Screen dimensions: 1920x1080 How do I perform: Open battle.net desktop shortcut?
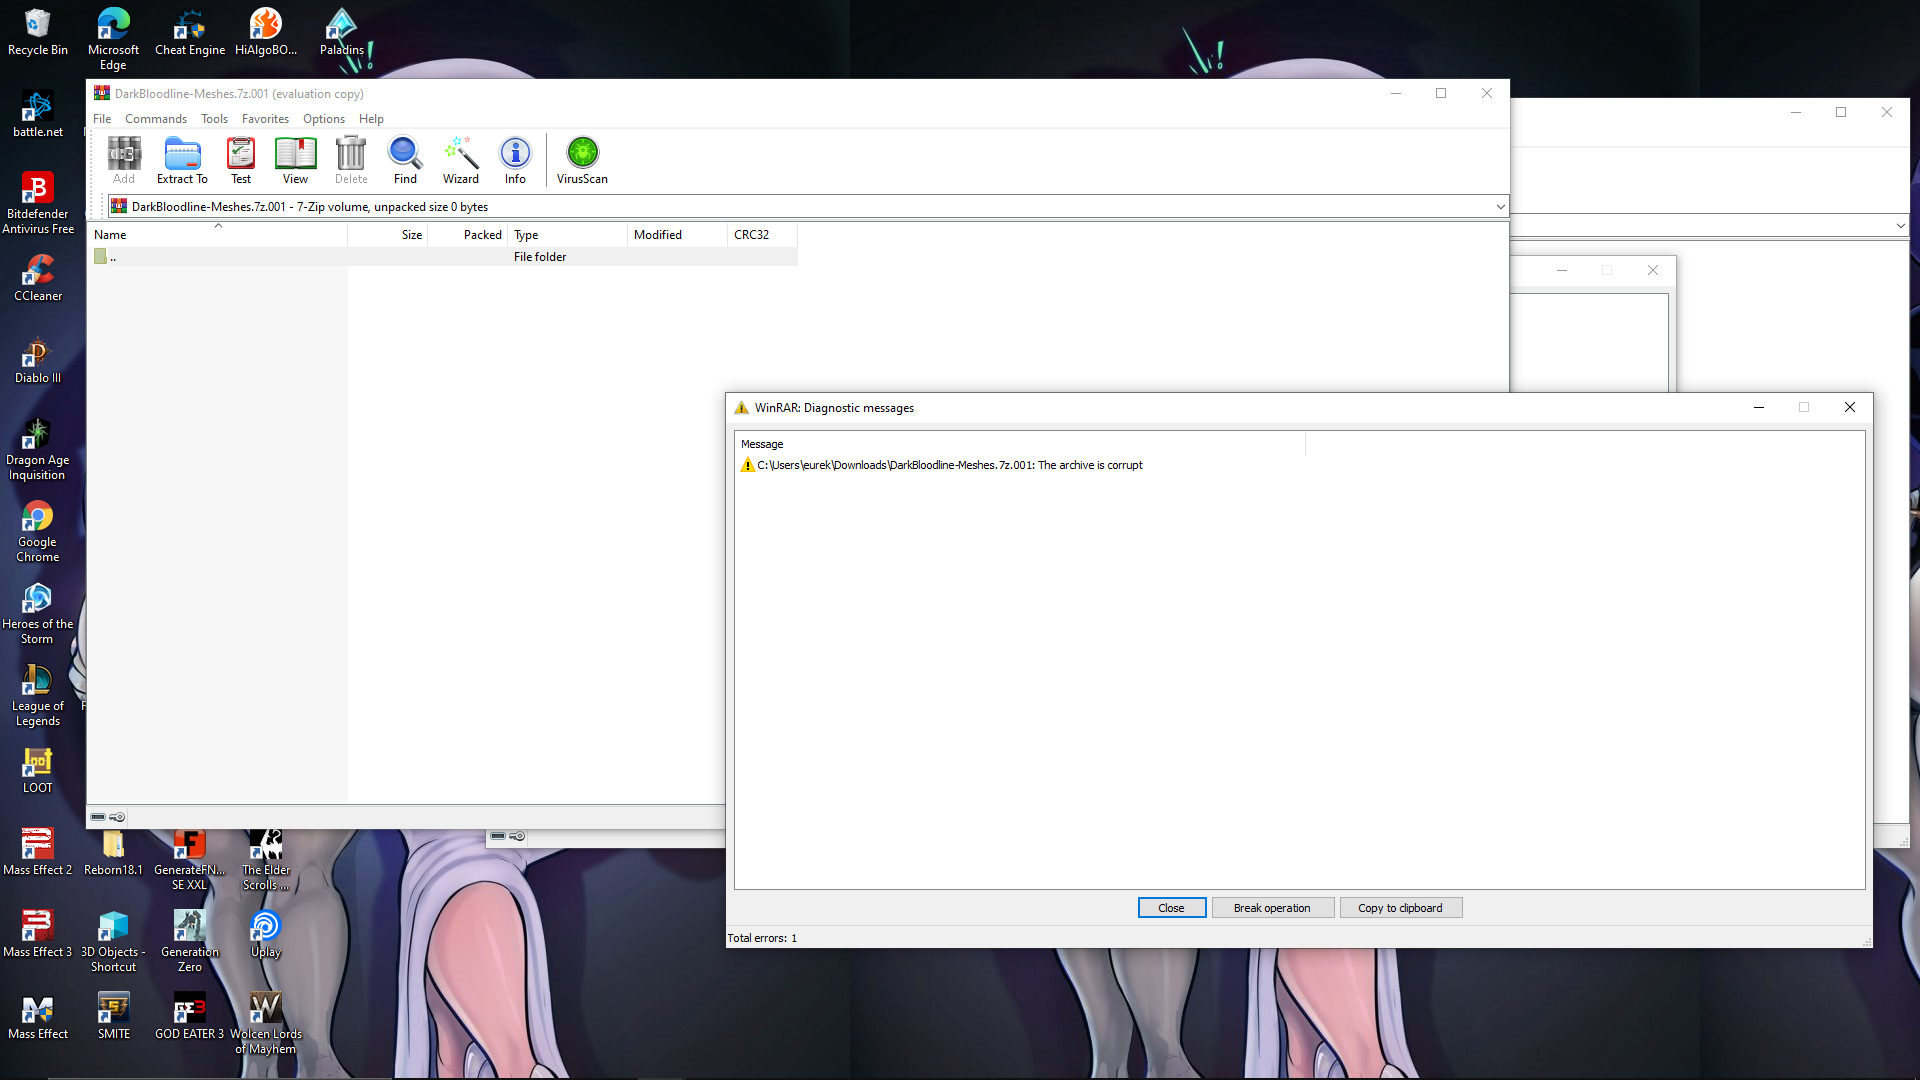coord(38,114)
